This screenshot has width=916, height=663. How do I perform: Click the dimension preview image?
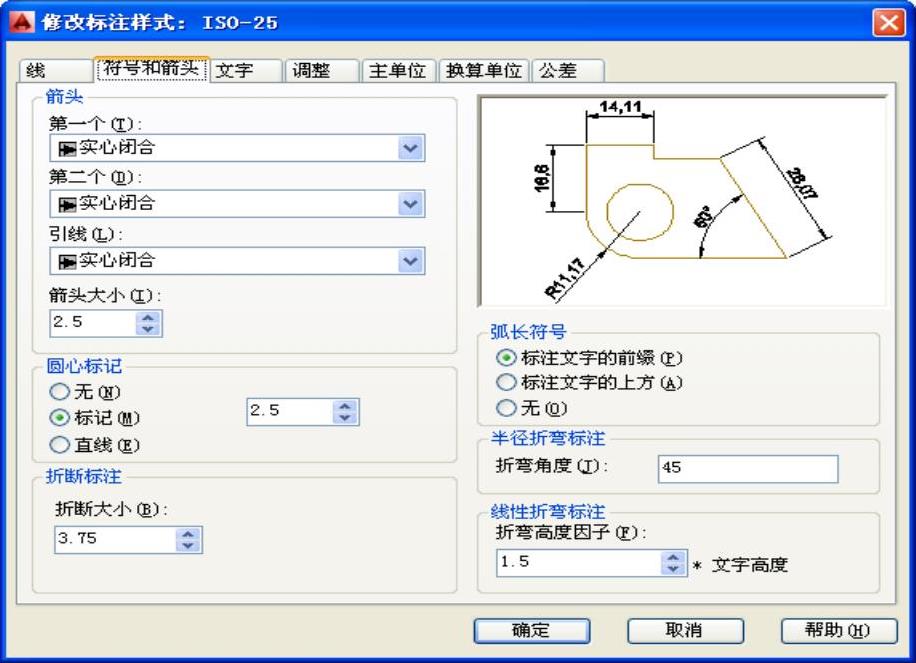(x=683, y=201)
